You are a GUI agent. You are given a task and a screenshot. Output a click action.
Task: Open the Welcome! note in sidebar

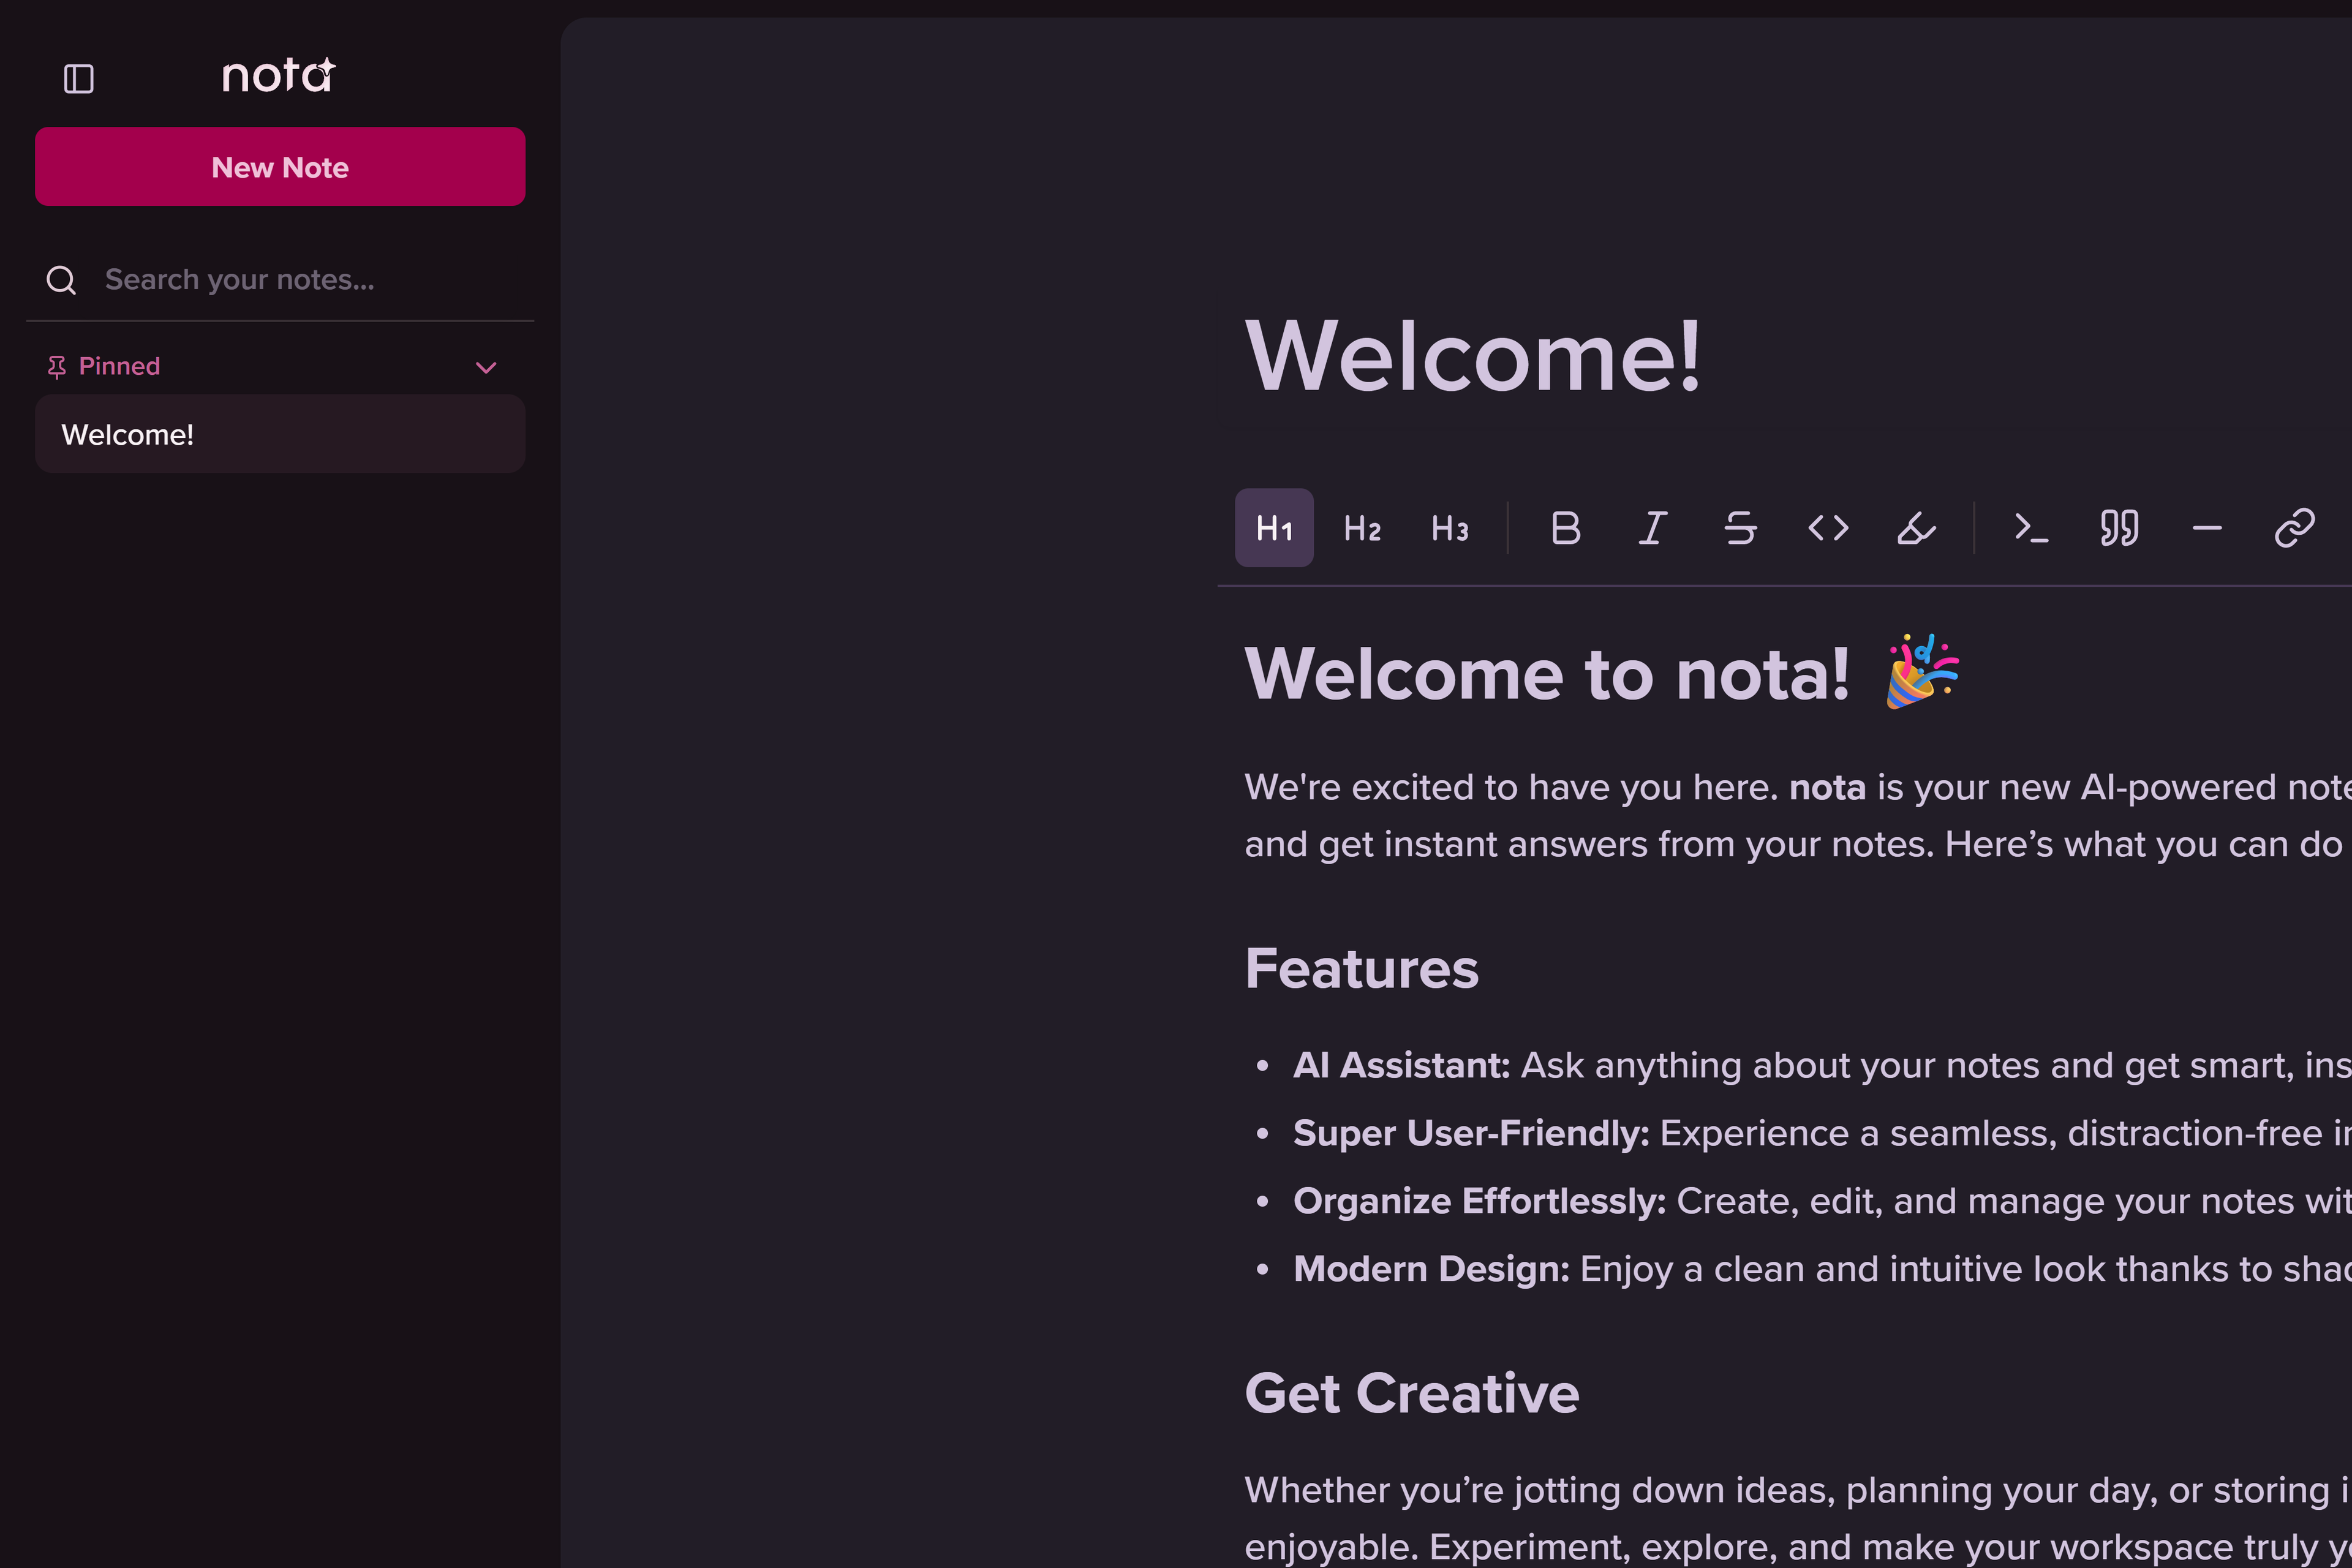click(280, 434)
